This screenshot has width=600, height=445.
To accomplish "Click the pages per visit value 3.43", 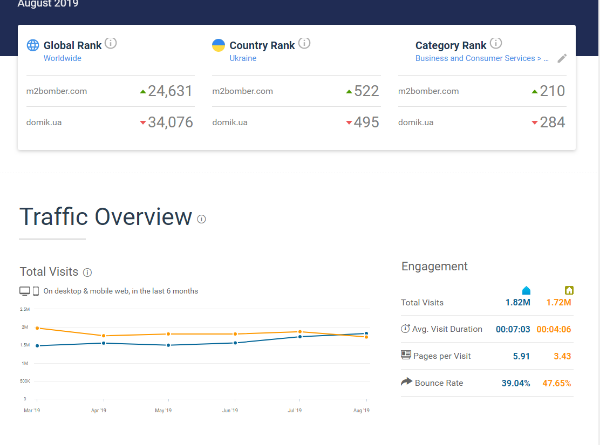I will (x=562, y=356).
